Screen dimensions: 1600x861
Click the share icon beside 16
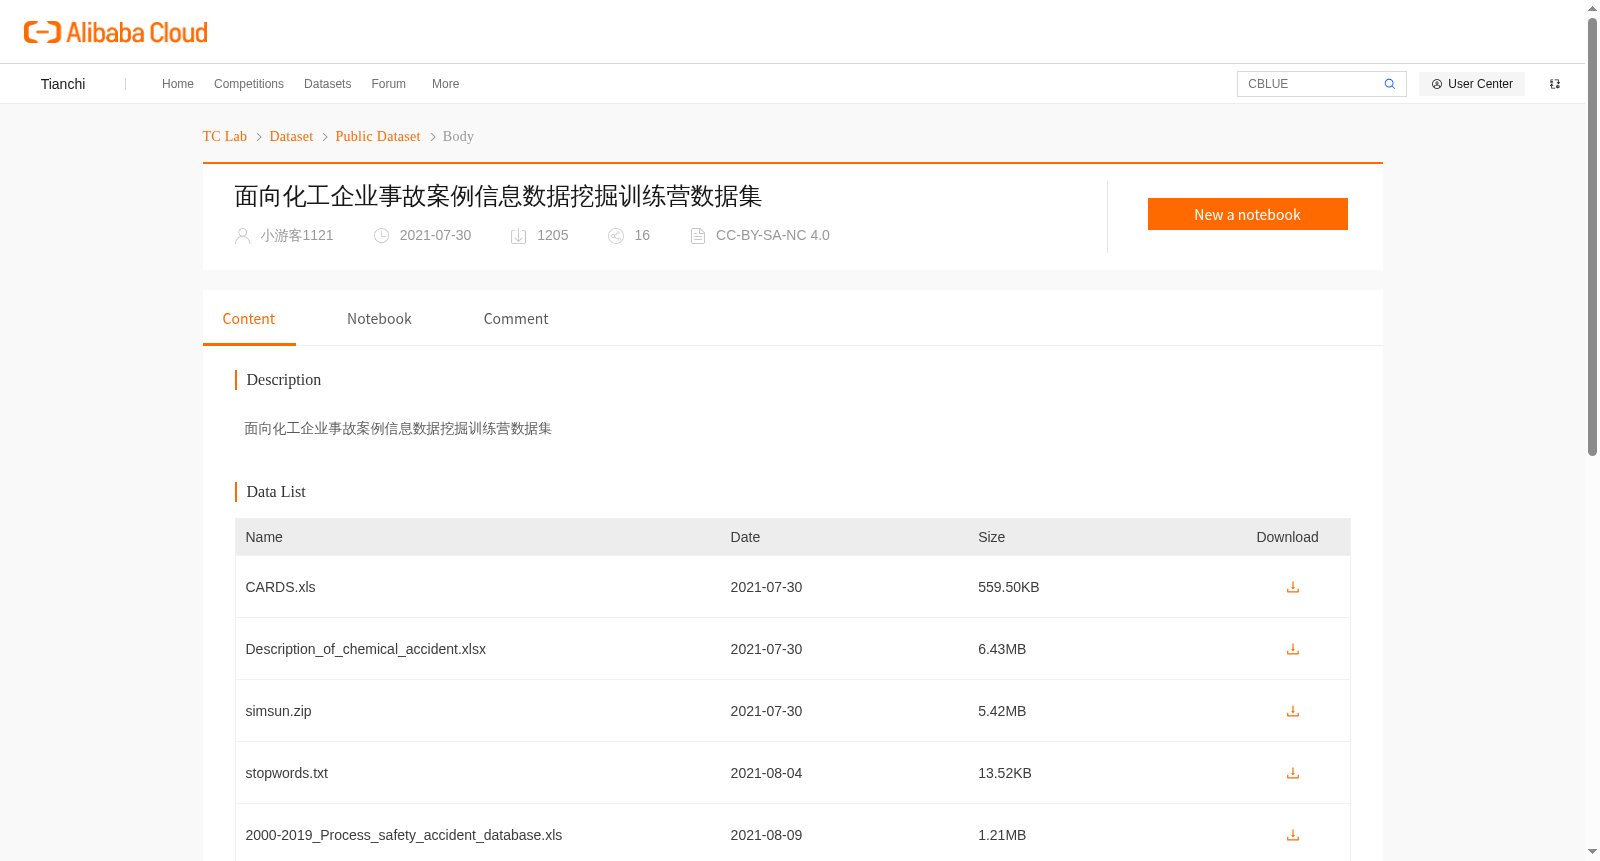click(616, 236)
